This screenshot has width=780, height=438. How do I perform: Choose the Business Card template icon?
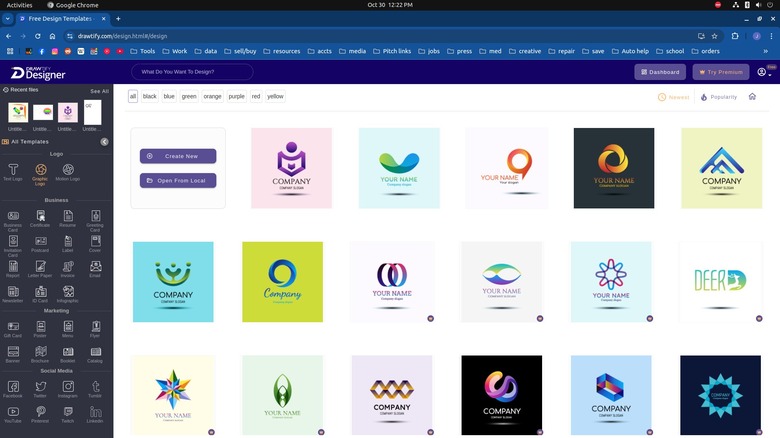tap(13, 217)
